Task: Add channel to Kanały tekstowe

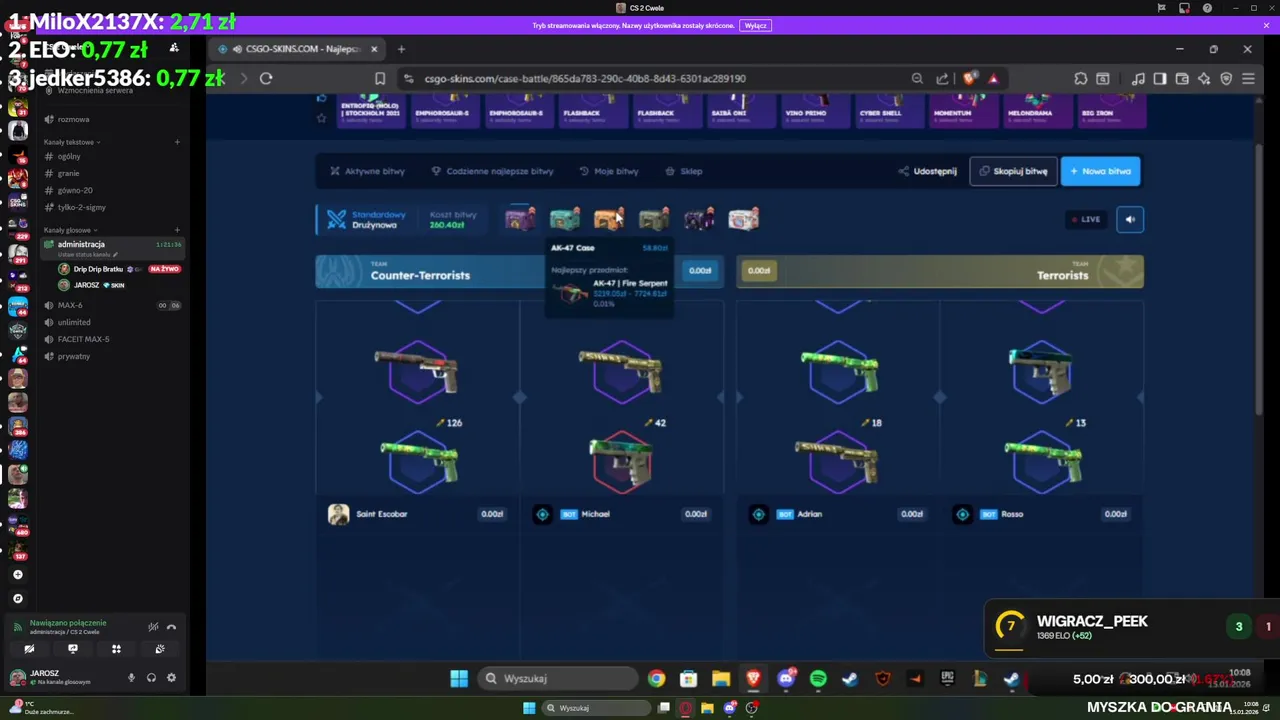Action: coord(177,142)
